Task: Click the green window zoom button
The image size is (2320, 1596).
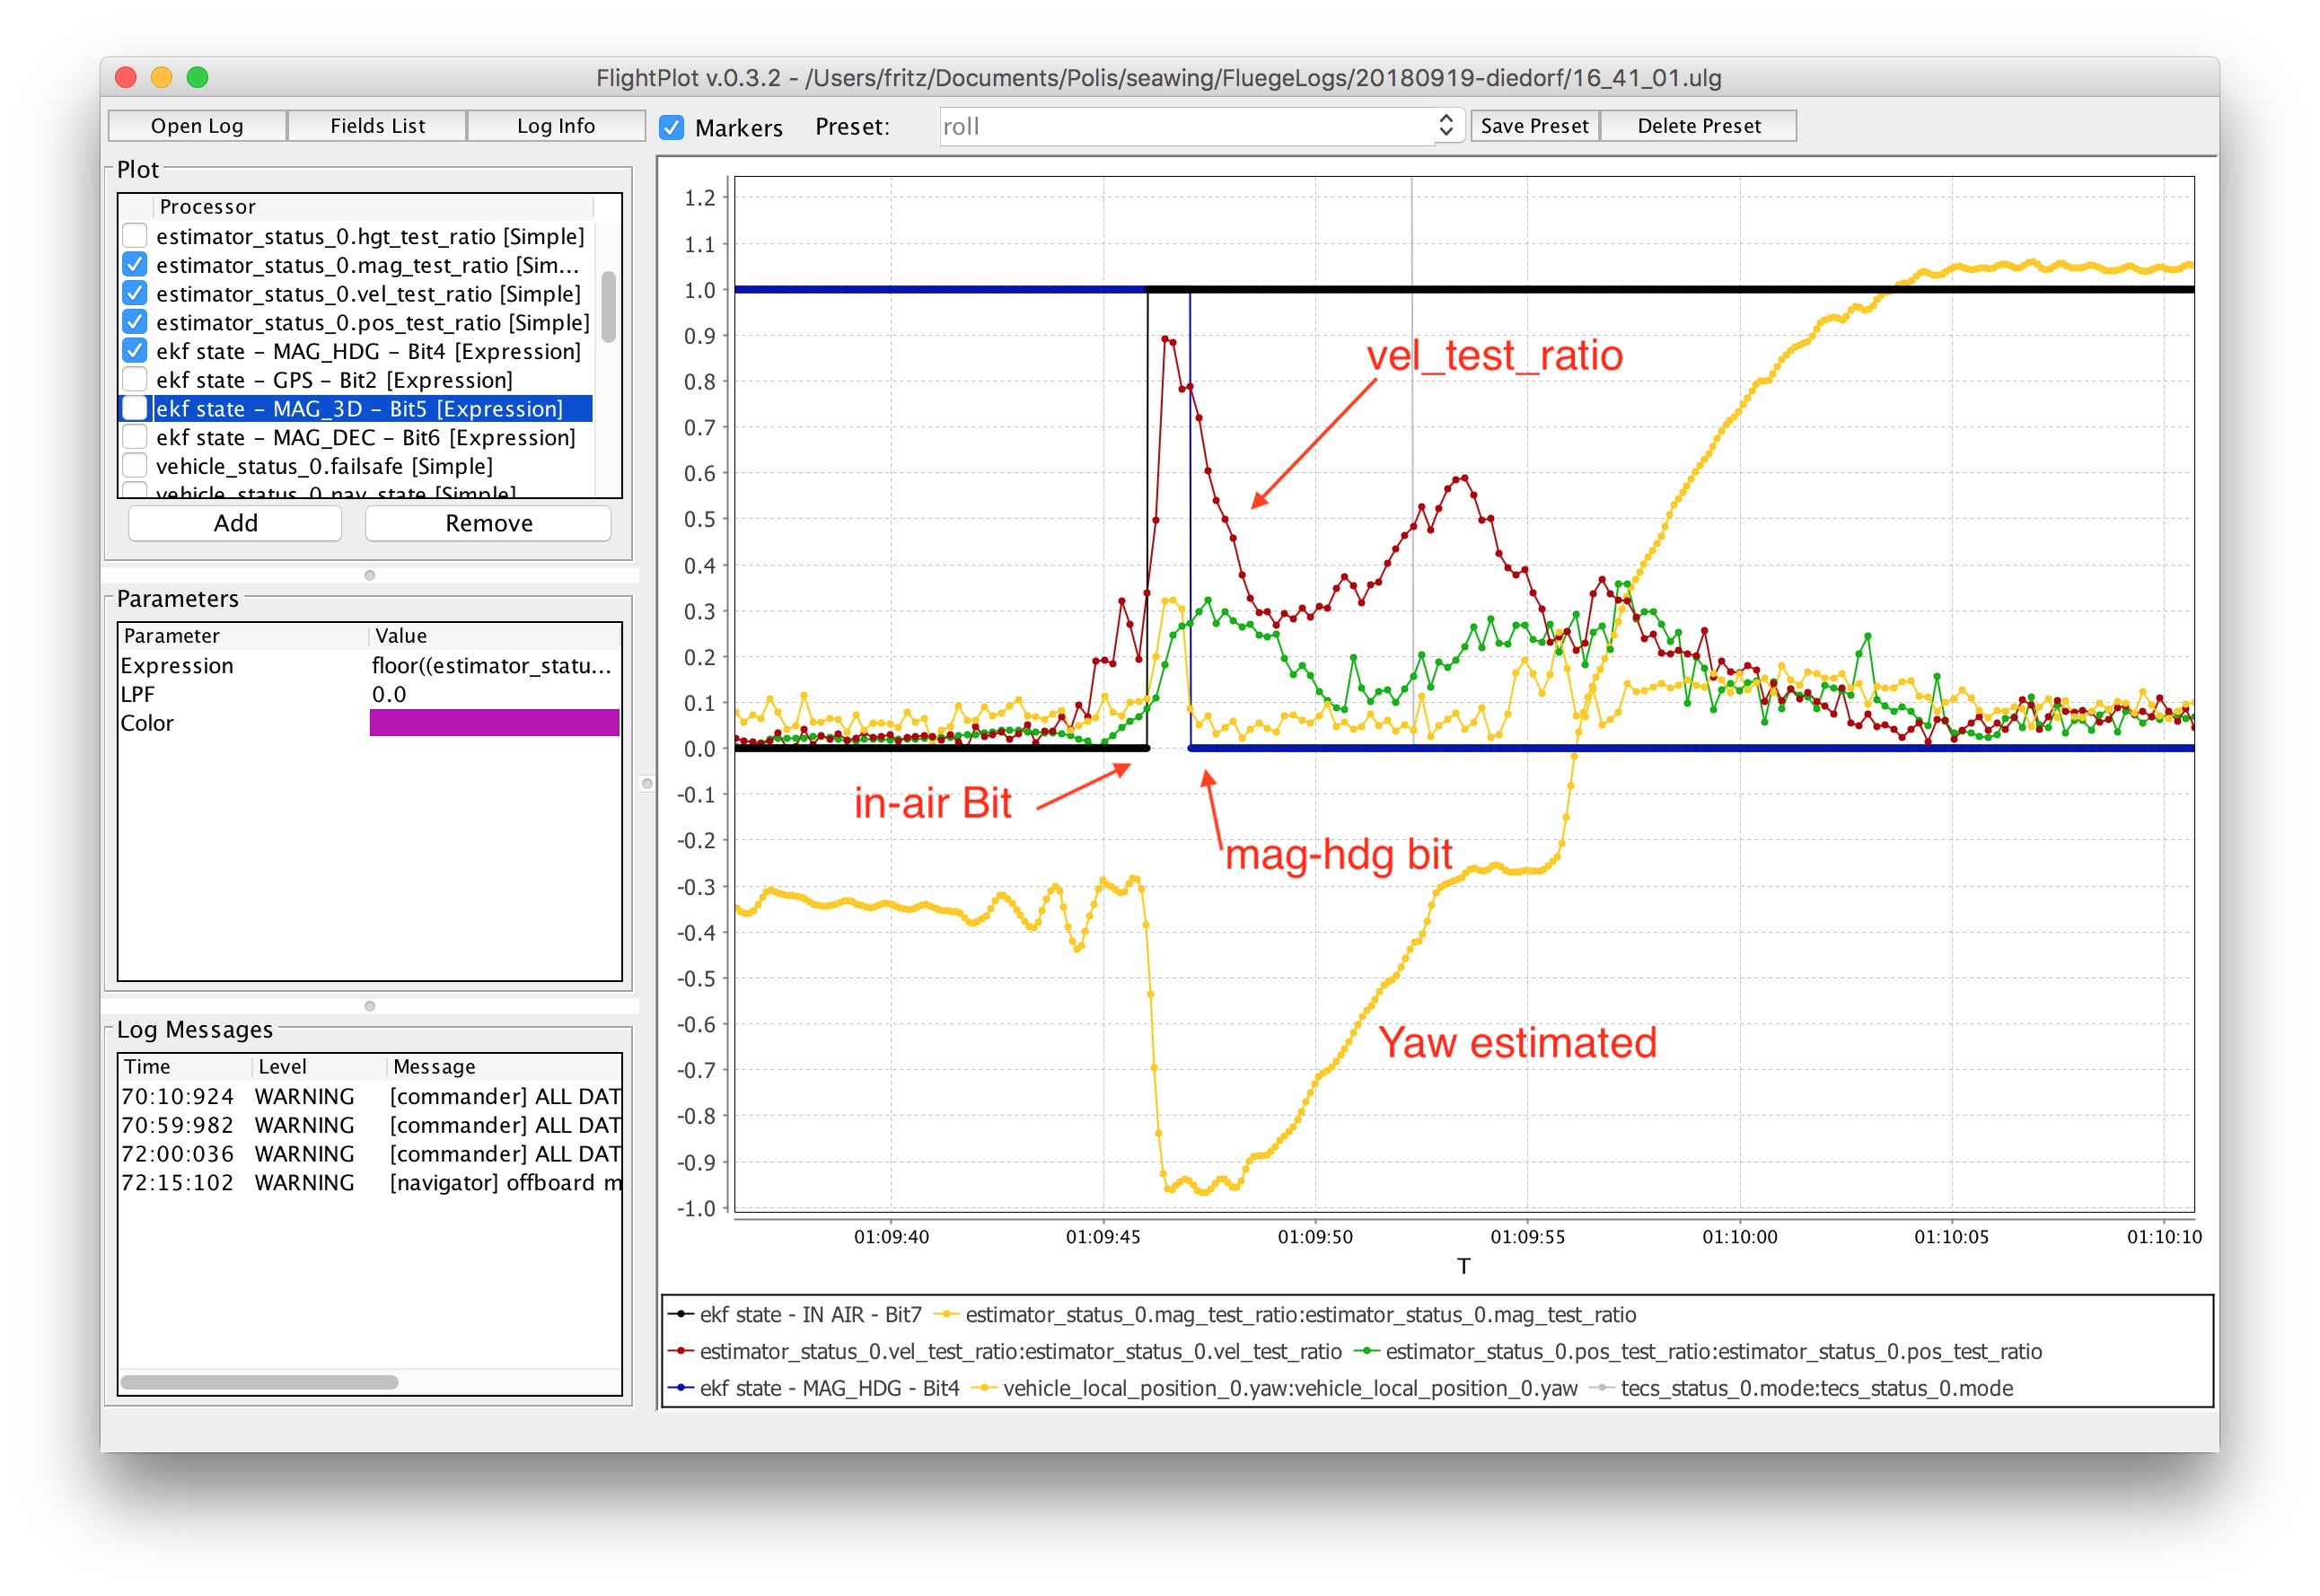Action: coord(197,77)
